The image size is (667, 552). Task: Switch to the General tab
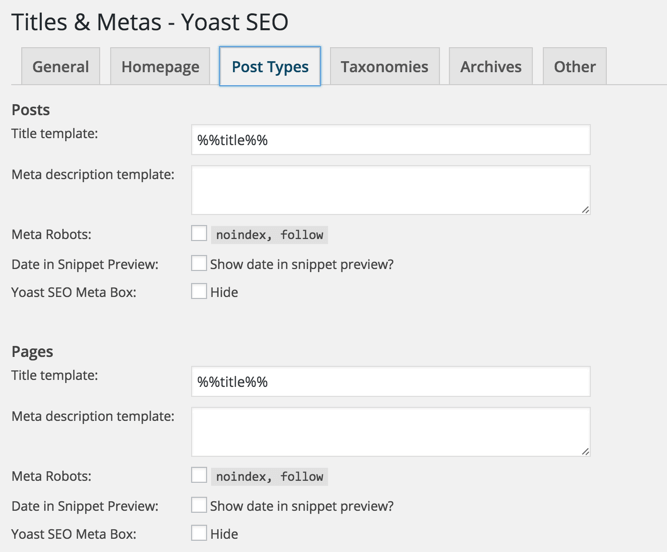(x=61, y=67)
